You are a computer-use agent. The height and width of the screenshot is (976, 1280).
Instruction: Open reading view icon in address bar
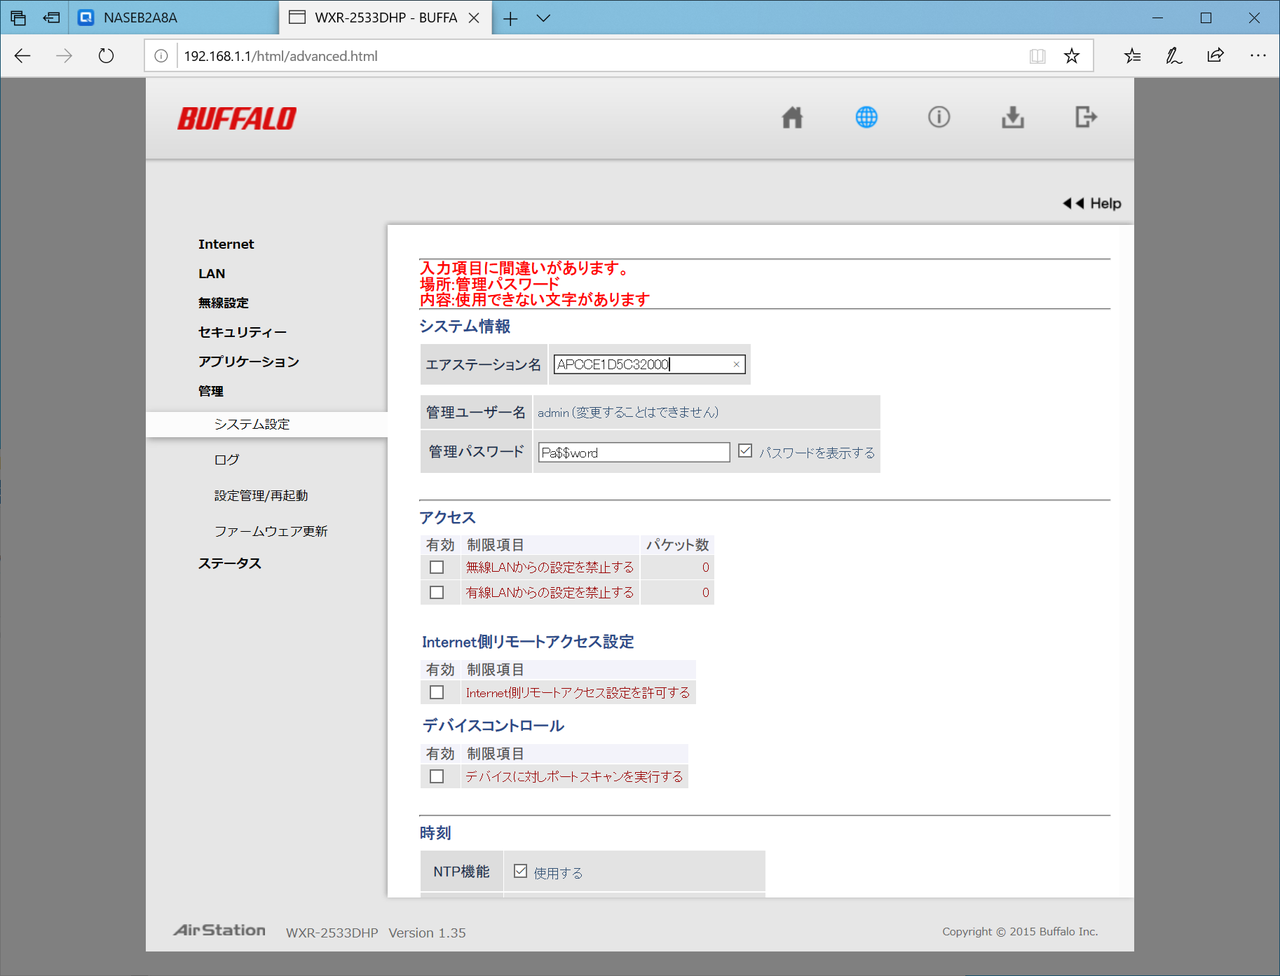[x=1038, y=56]
